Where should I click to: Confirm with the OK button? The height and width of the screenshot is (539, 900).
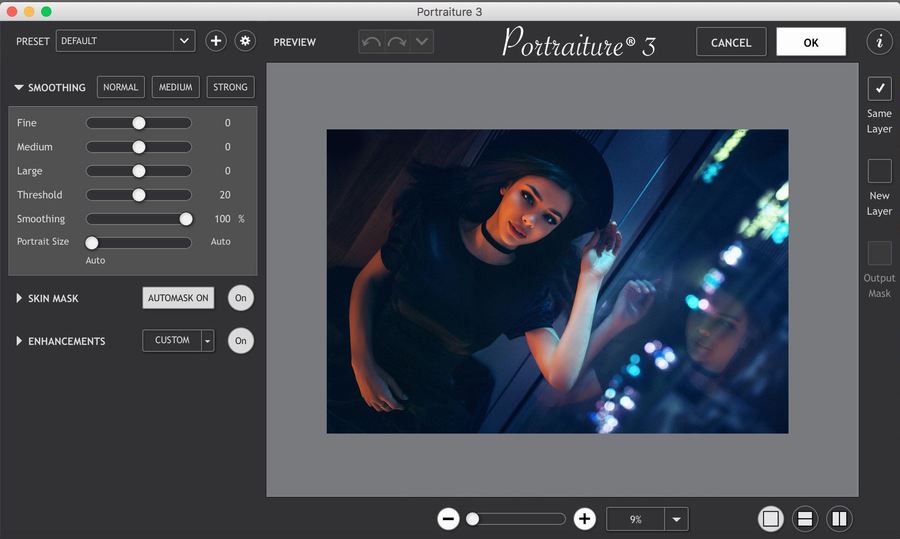pyautogui.click(x=811, y=42)
